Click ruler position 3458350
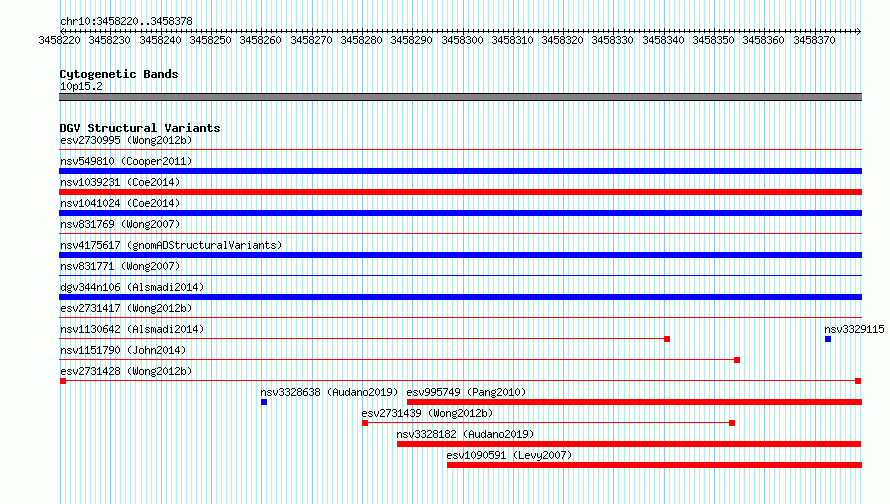890x504 pixels. point(713,40)
